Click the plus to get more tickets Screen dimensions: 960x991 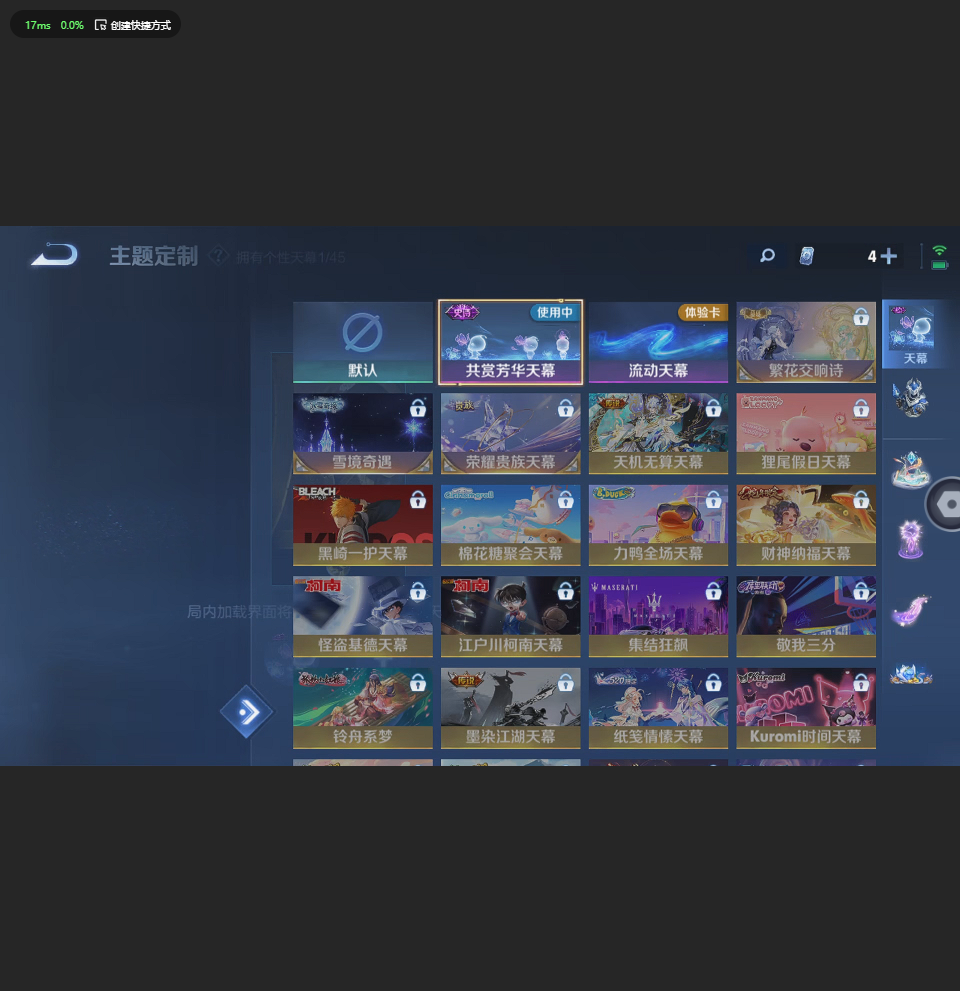(888, 256)
